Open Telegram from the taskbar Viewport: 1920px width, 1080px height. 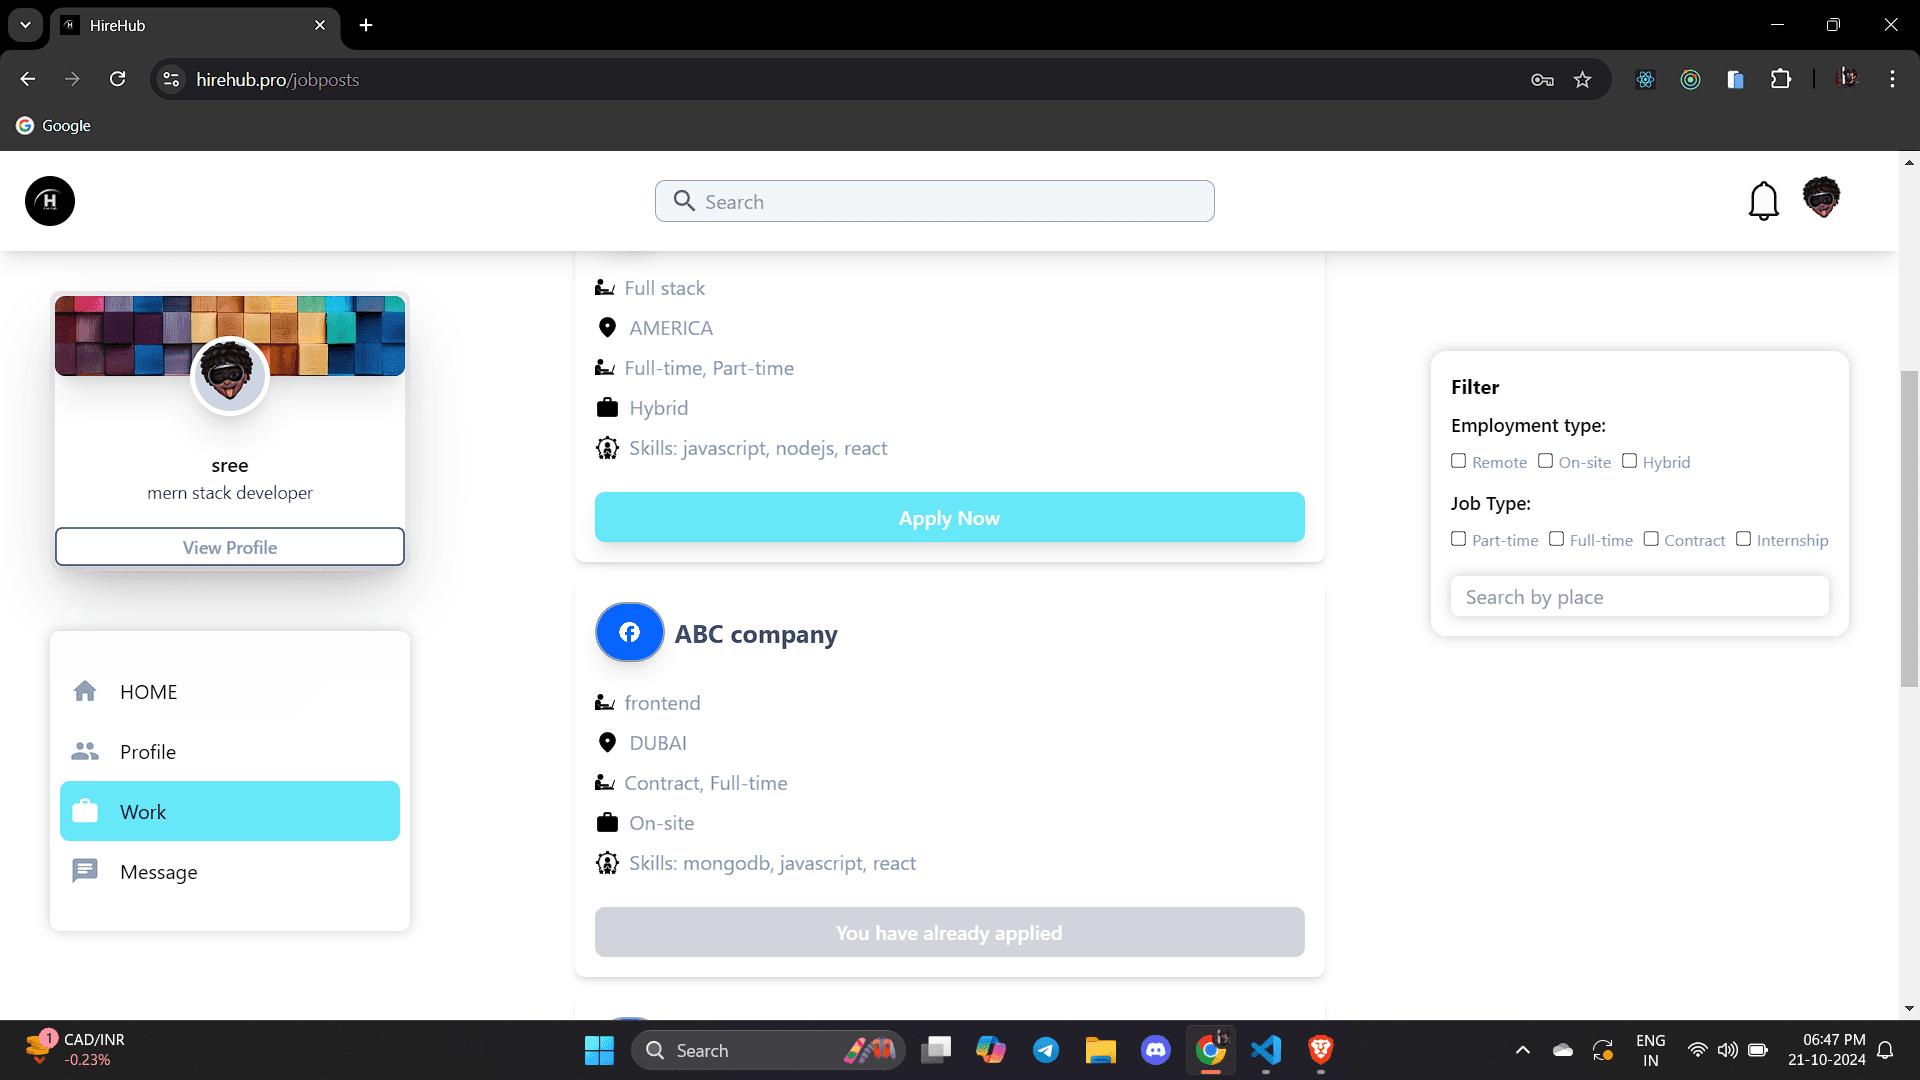[1046, 1050]
